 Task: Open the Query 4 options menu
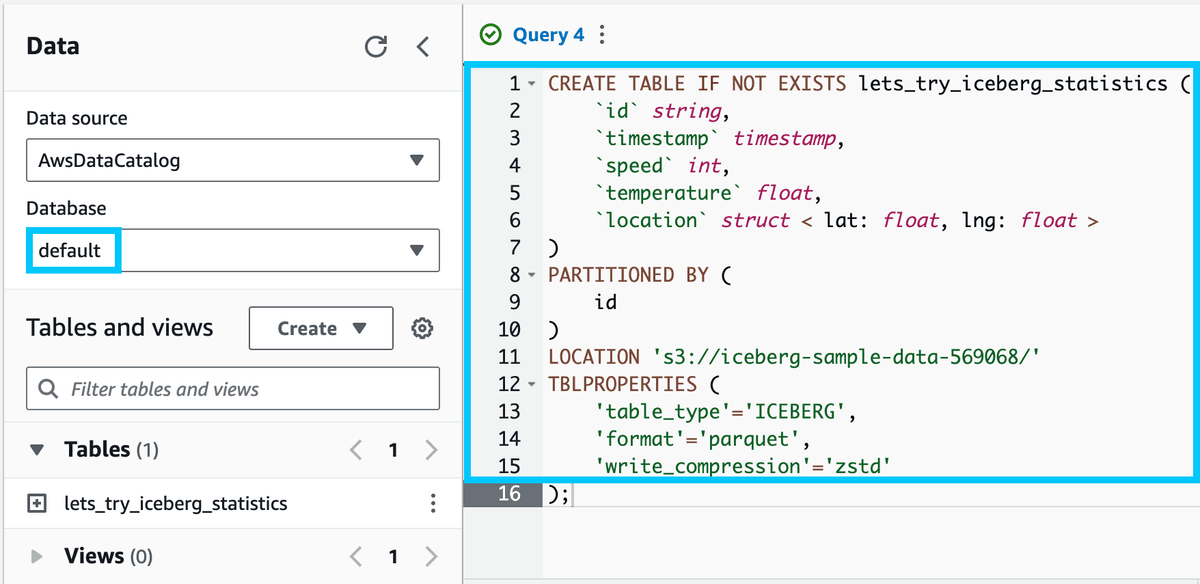(602, 35)
